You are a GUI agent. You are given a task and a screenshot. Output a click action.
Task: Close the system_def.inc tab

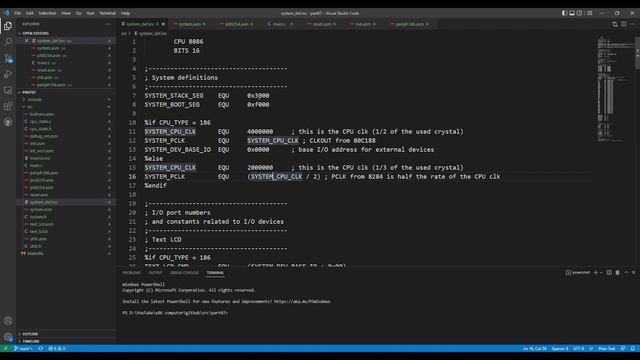(x=163, y=24)
